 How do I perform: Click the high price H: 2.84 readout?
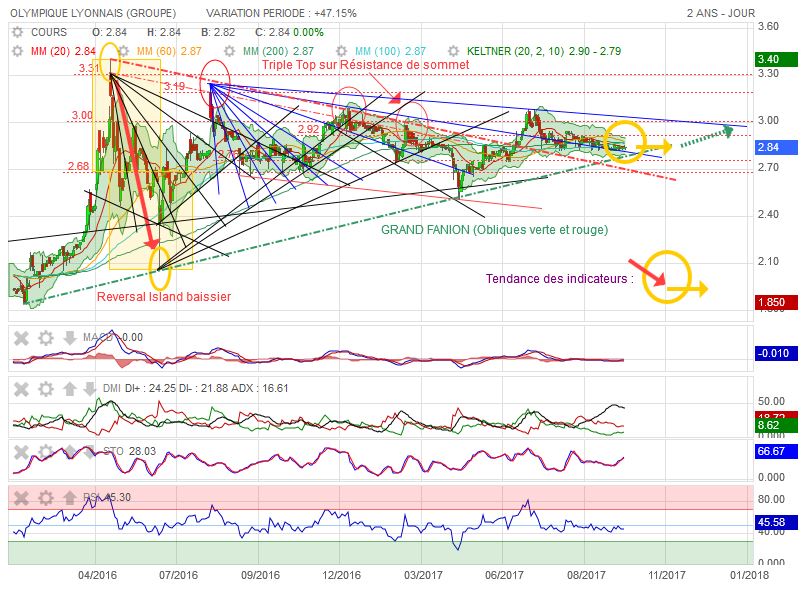[x=164, y=32]
